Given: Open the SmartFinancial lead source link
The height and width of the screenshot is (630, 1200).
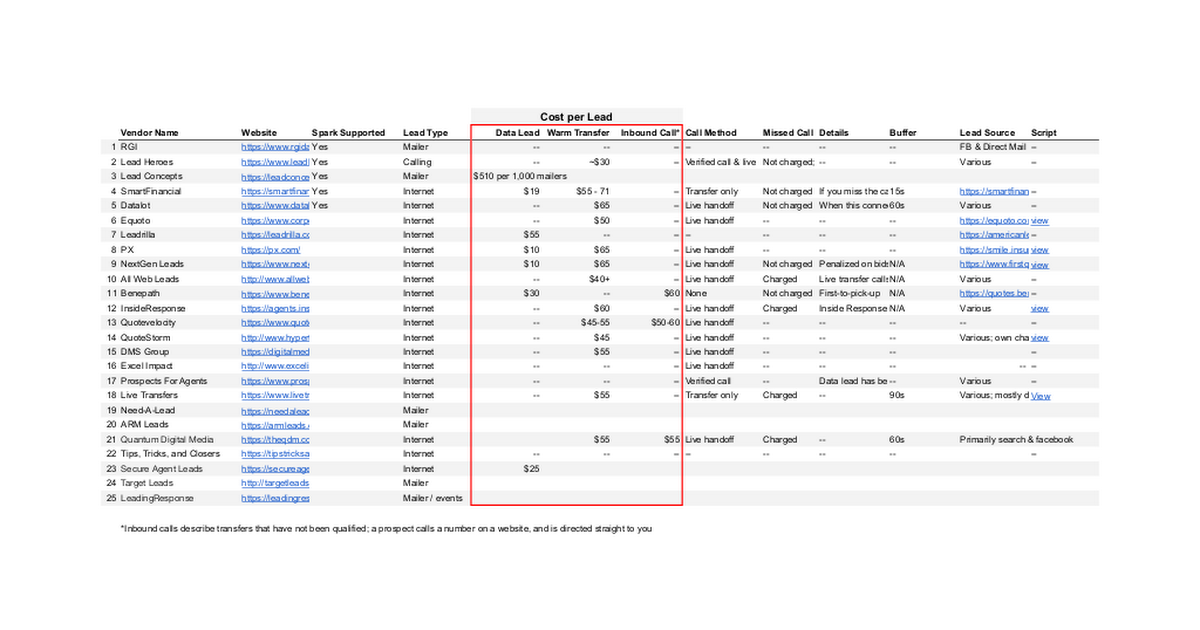Looking at the screenshot, I should [994, 191].
